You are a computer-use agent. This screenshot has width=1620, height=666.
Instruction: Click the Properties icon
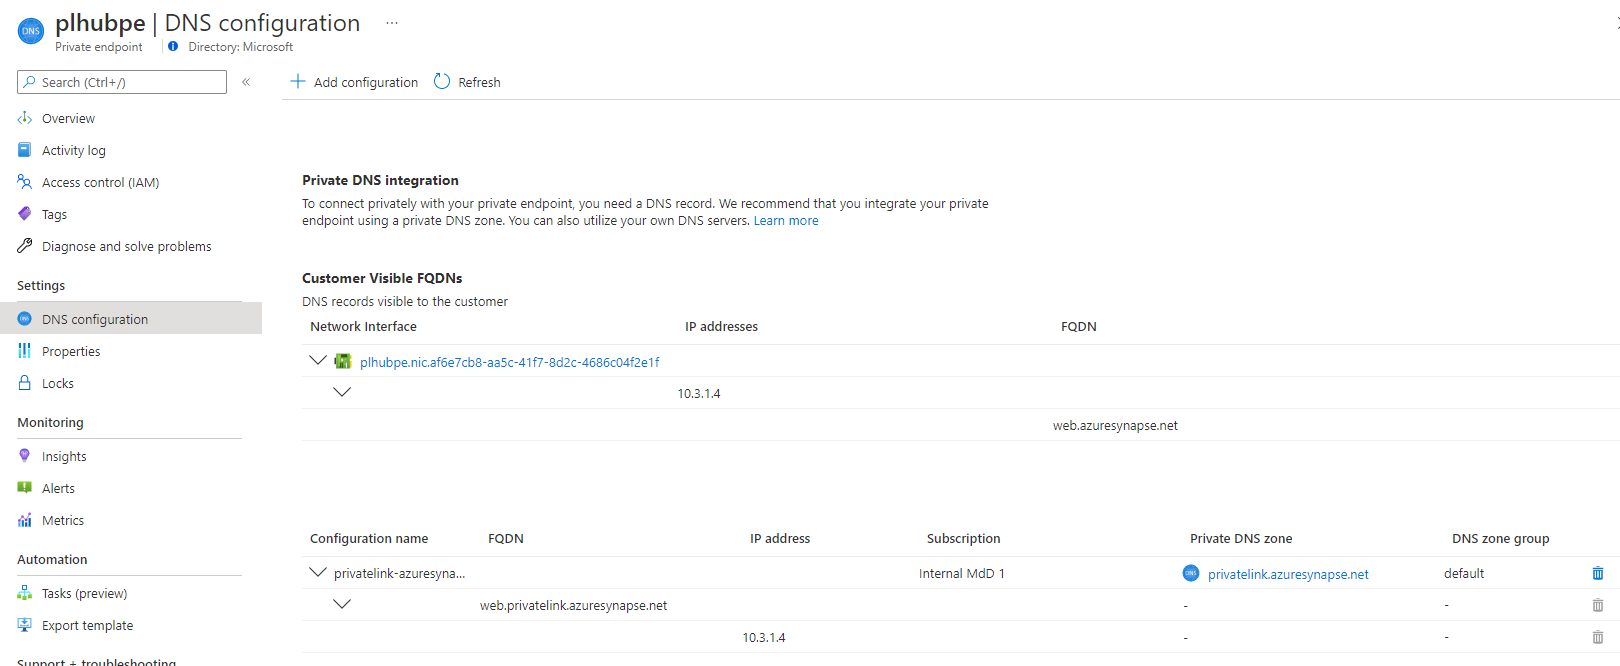(25, 351)
